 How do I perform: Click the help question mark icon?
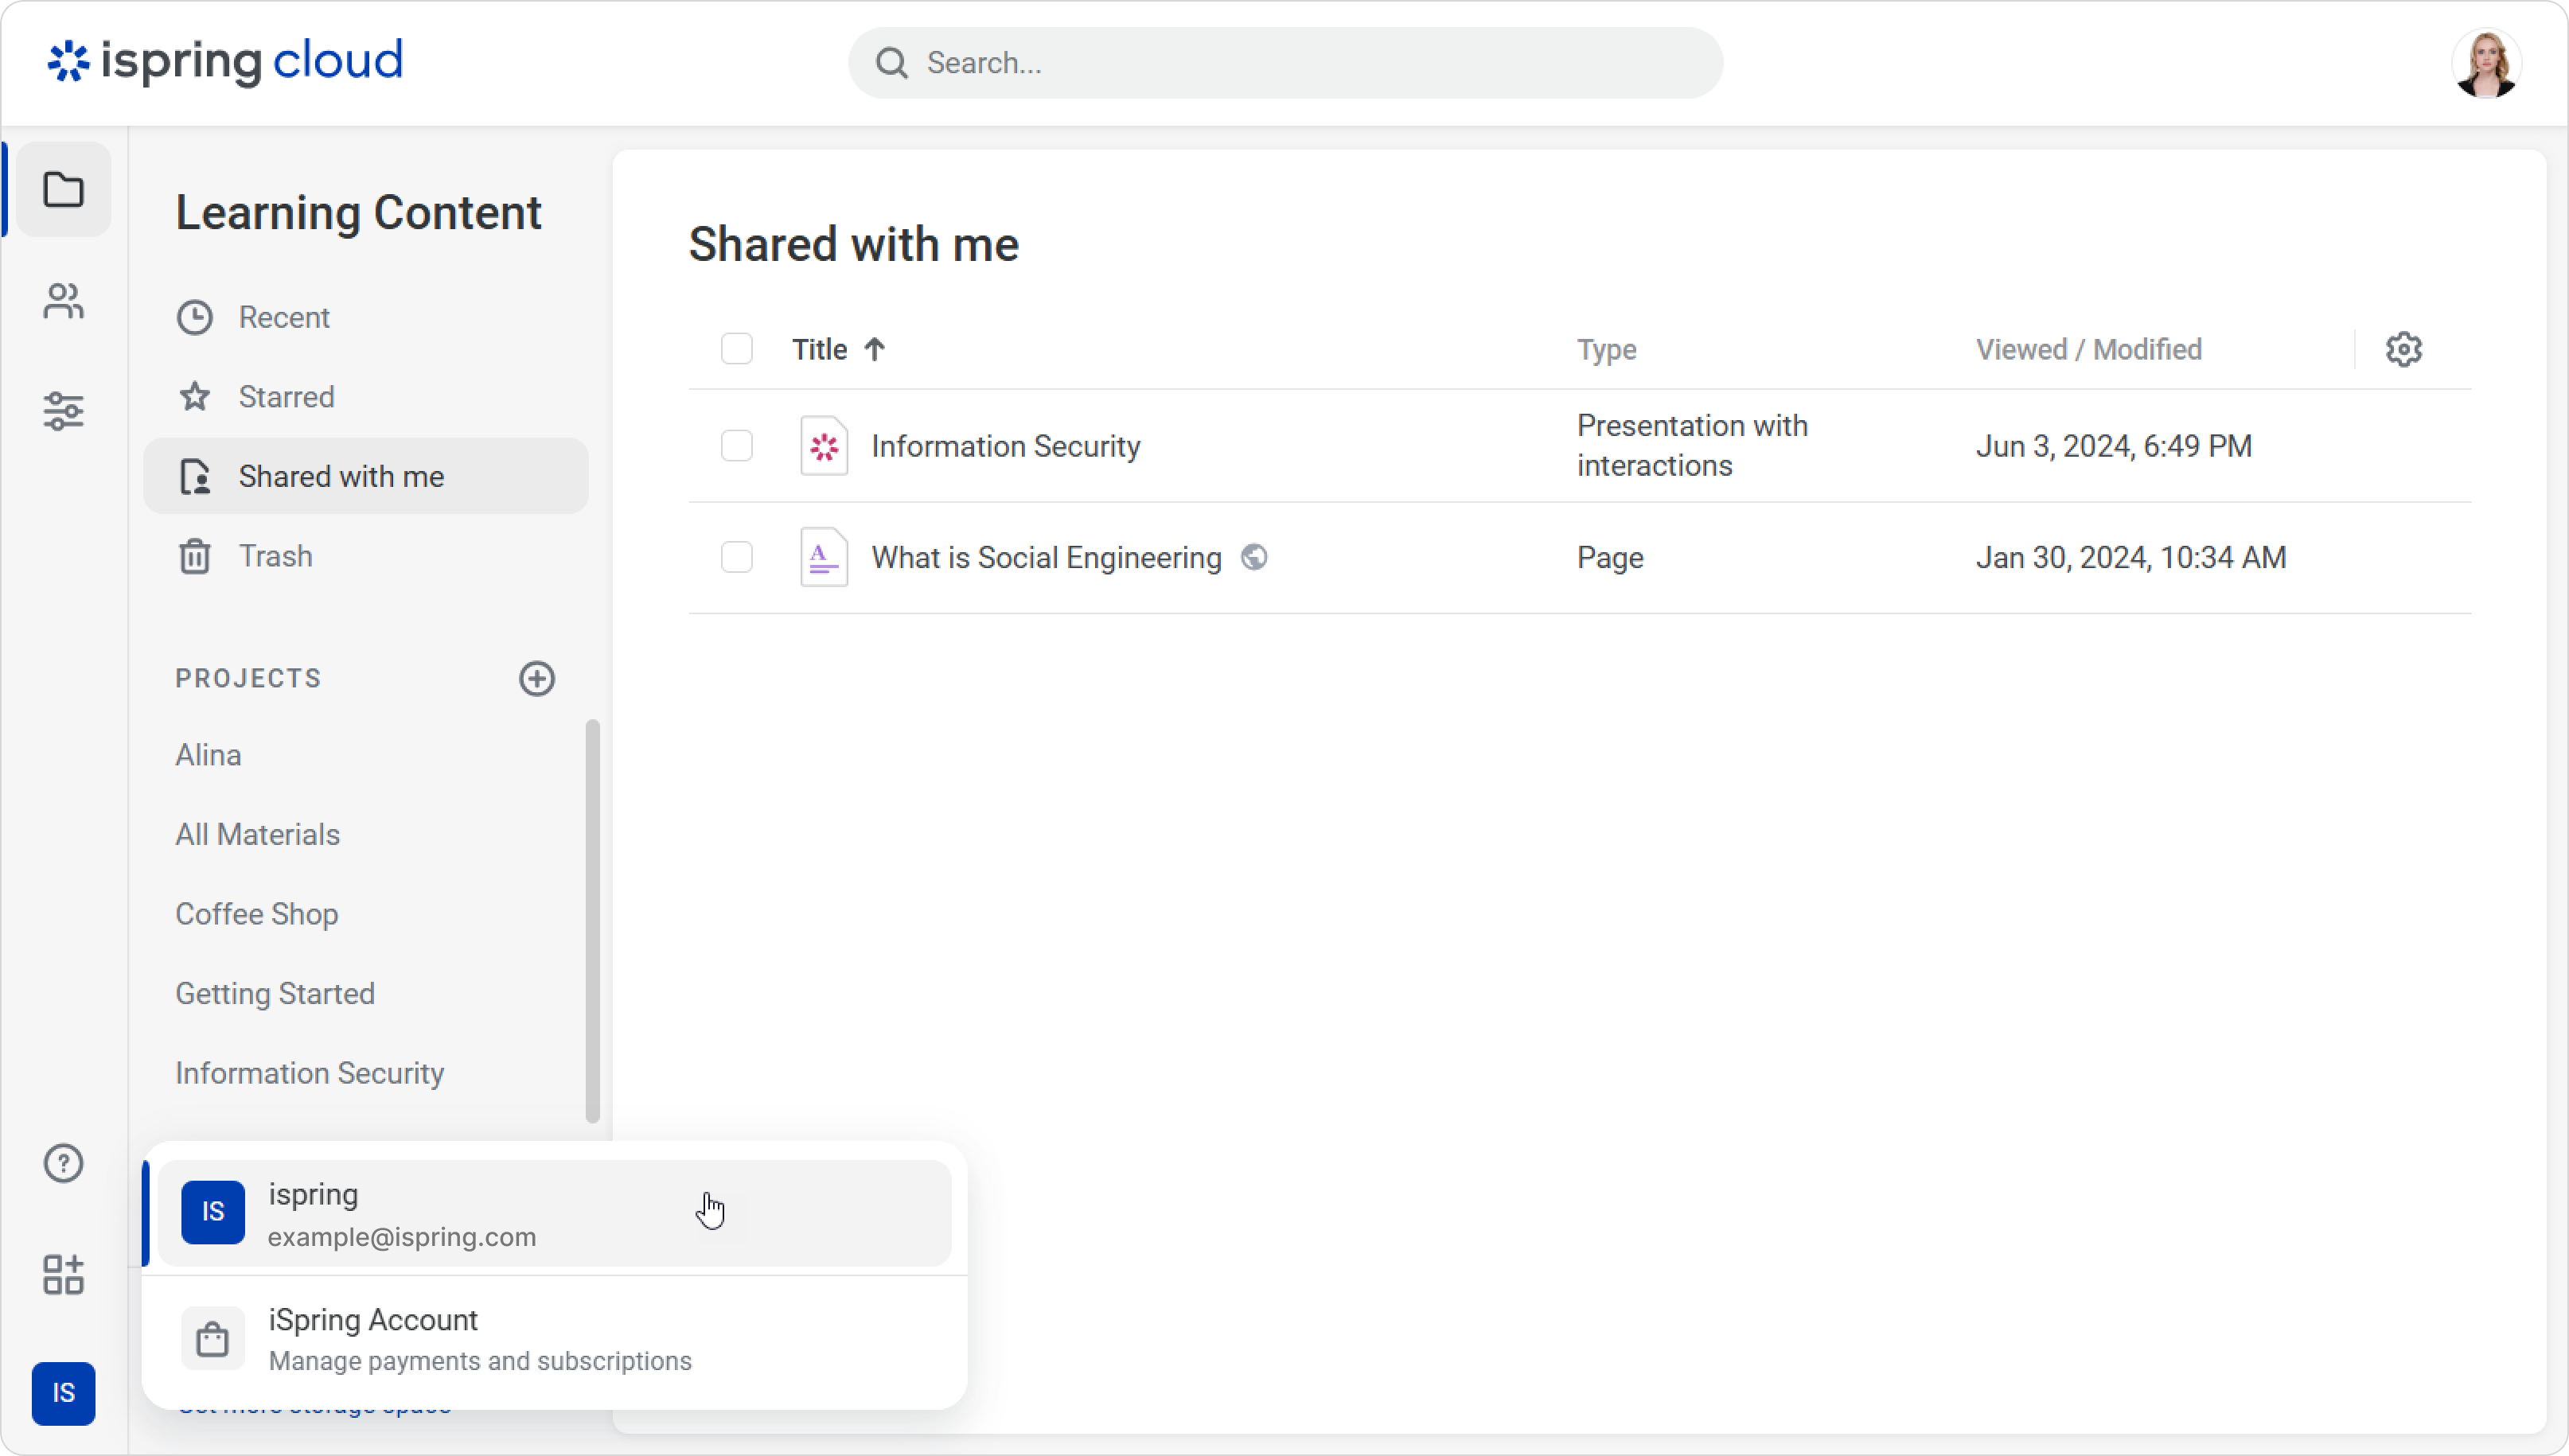click(x=63, y=1163)
